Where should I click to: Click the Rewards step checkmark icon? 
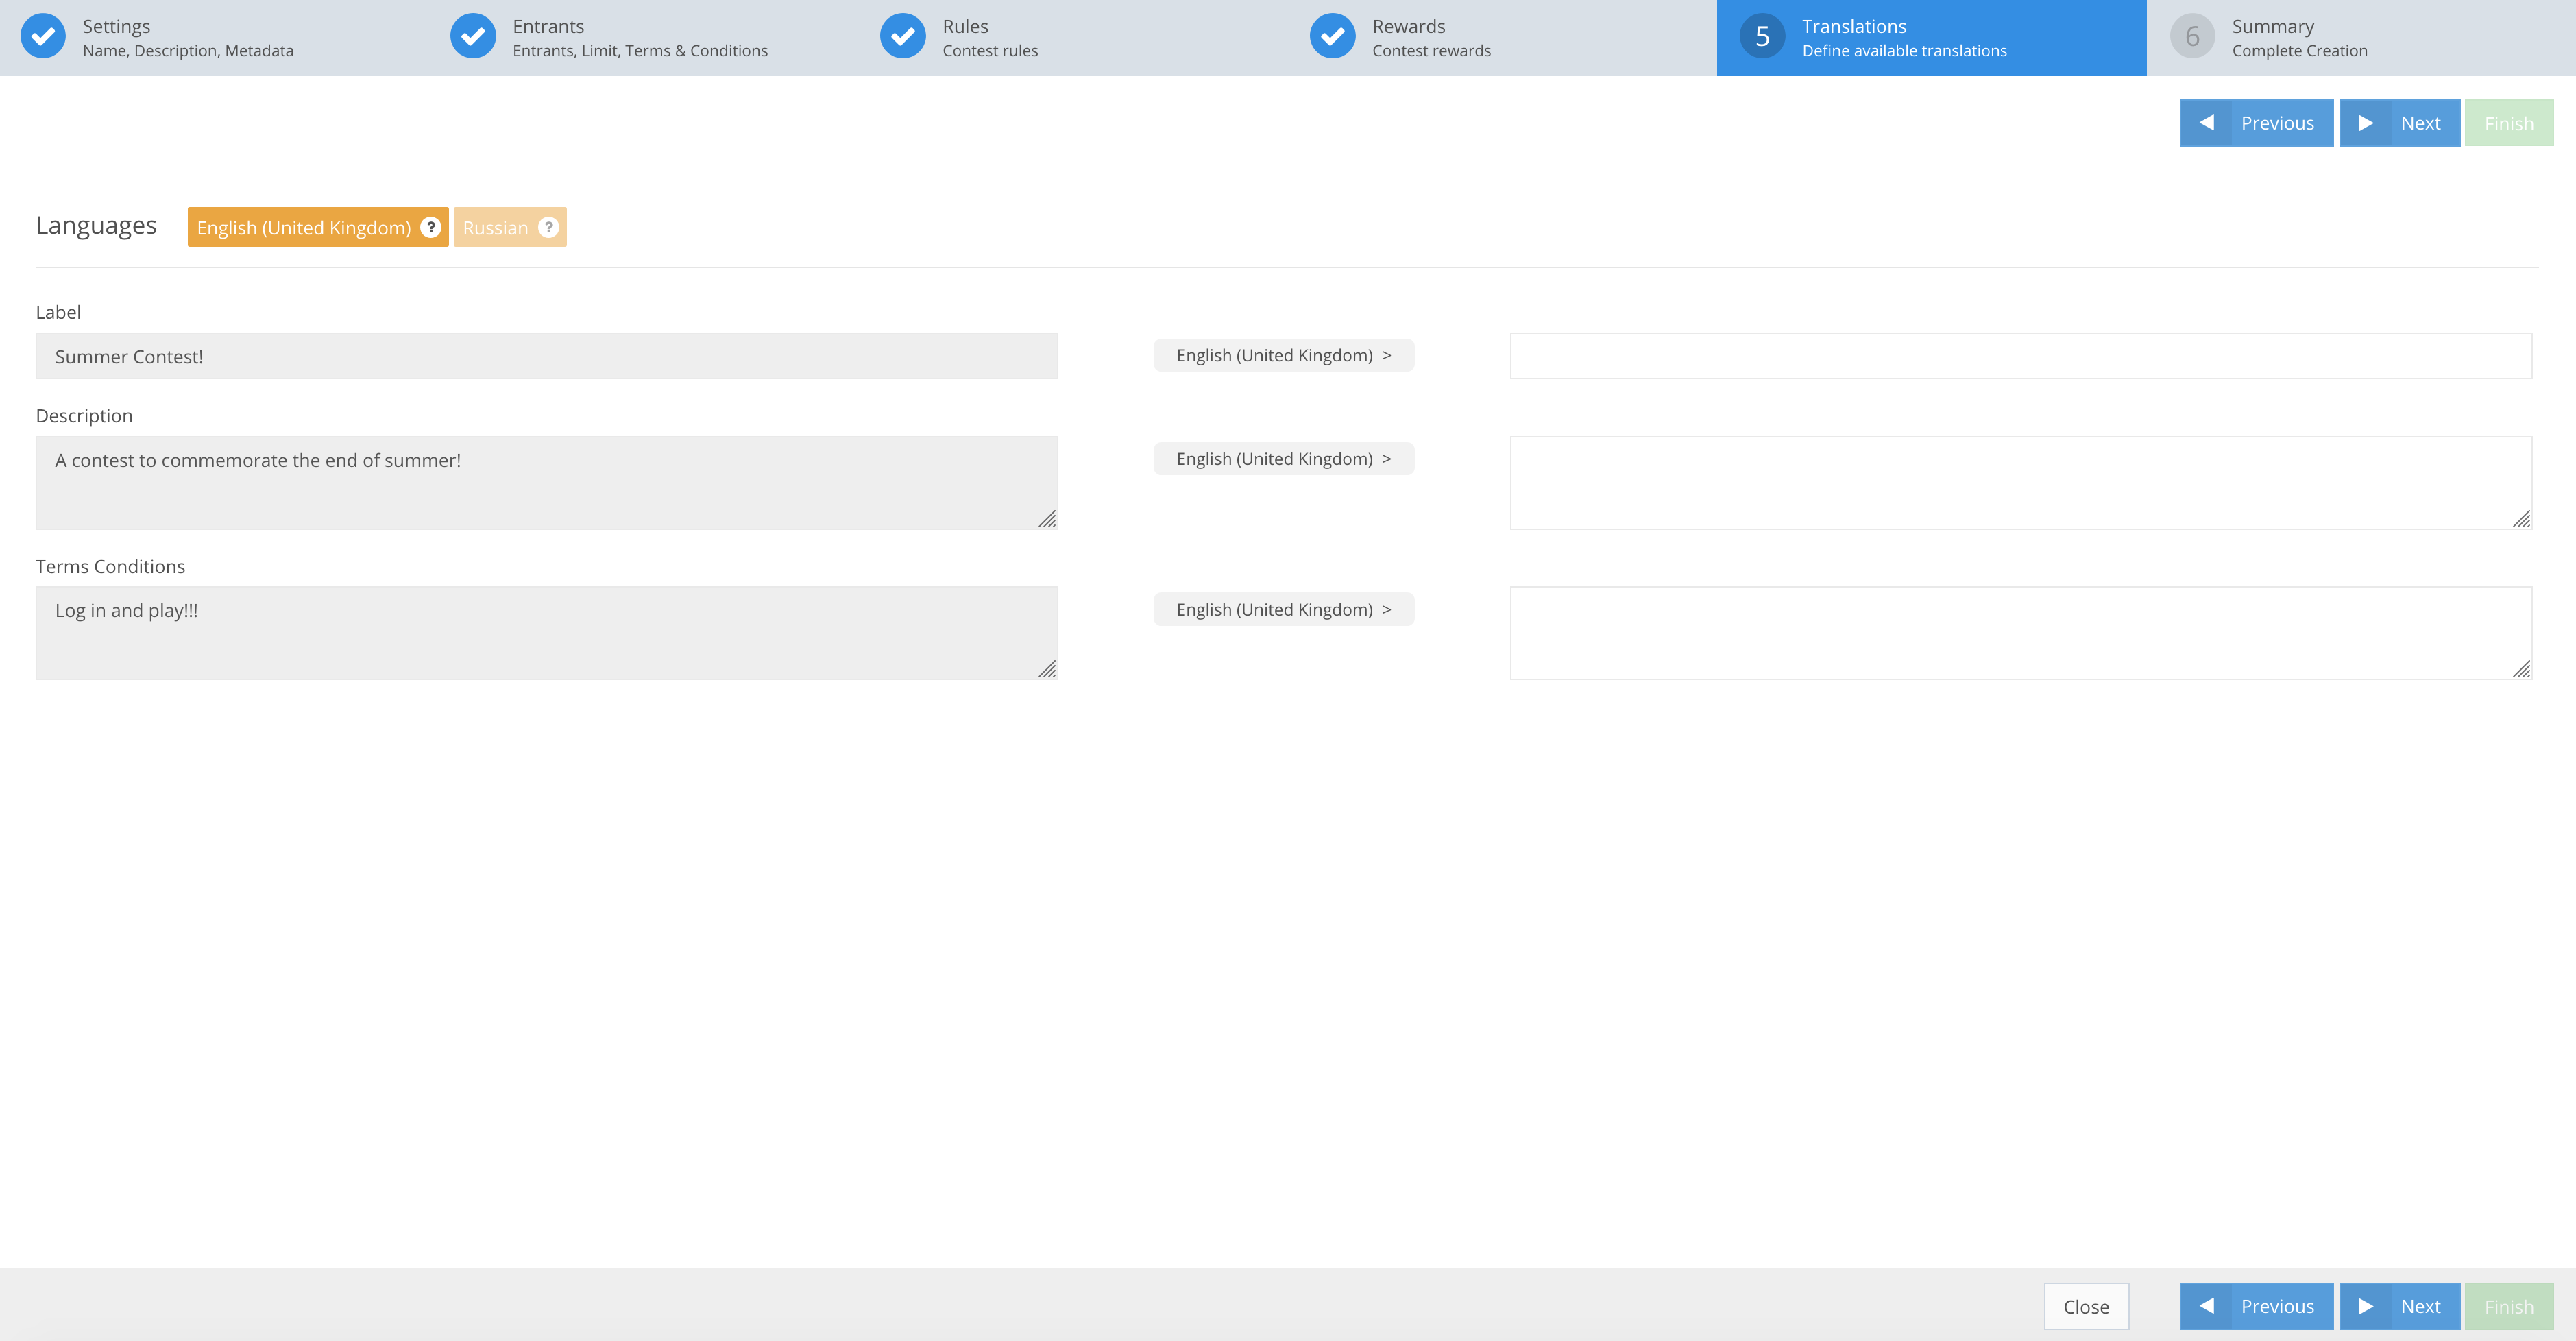(1333, 37)
